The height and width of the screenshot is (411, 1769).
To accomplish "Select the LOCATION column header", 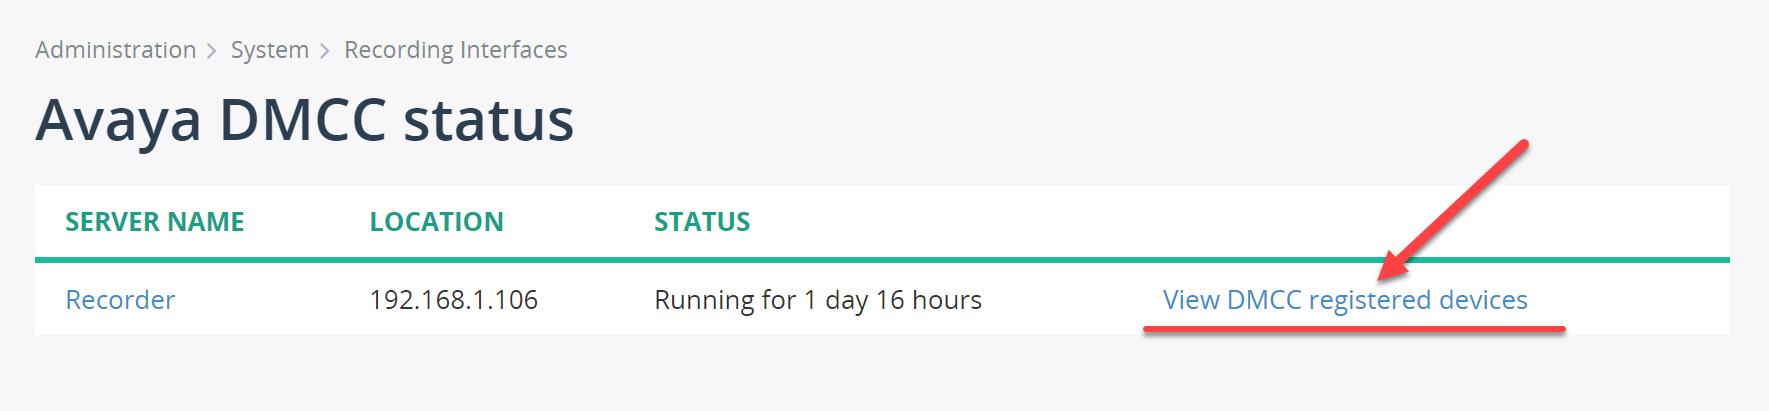I will point(436,222).
